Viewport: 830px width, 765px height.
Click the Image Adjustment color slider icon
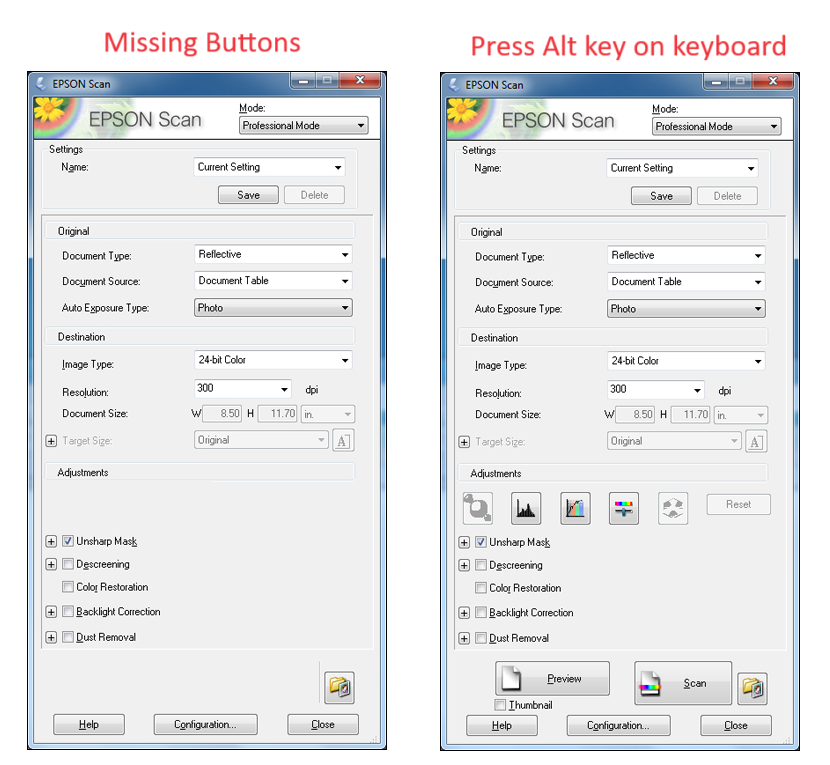tap(624, 508)
